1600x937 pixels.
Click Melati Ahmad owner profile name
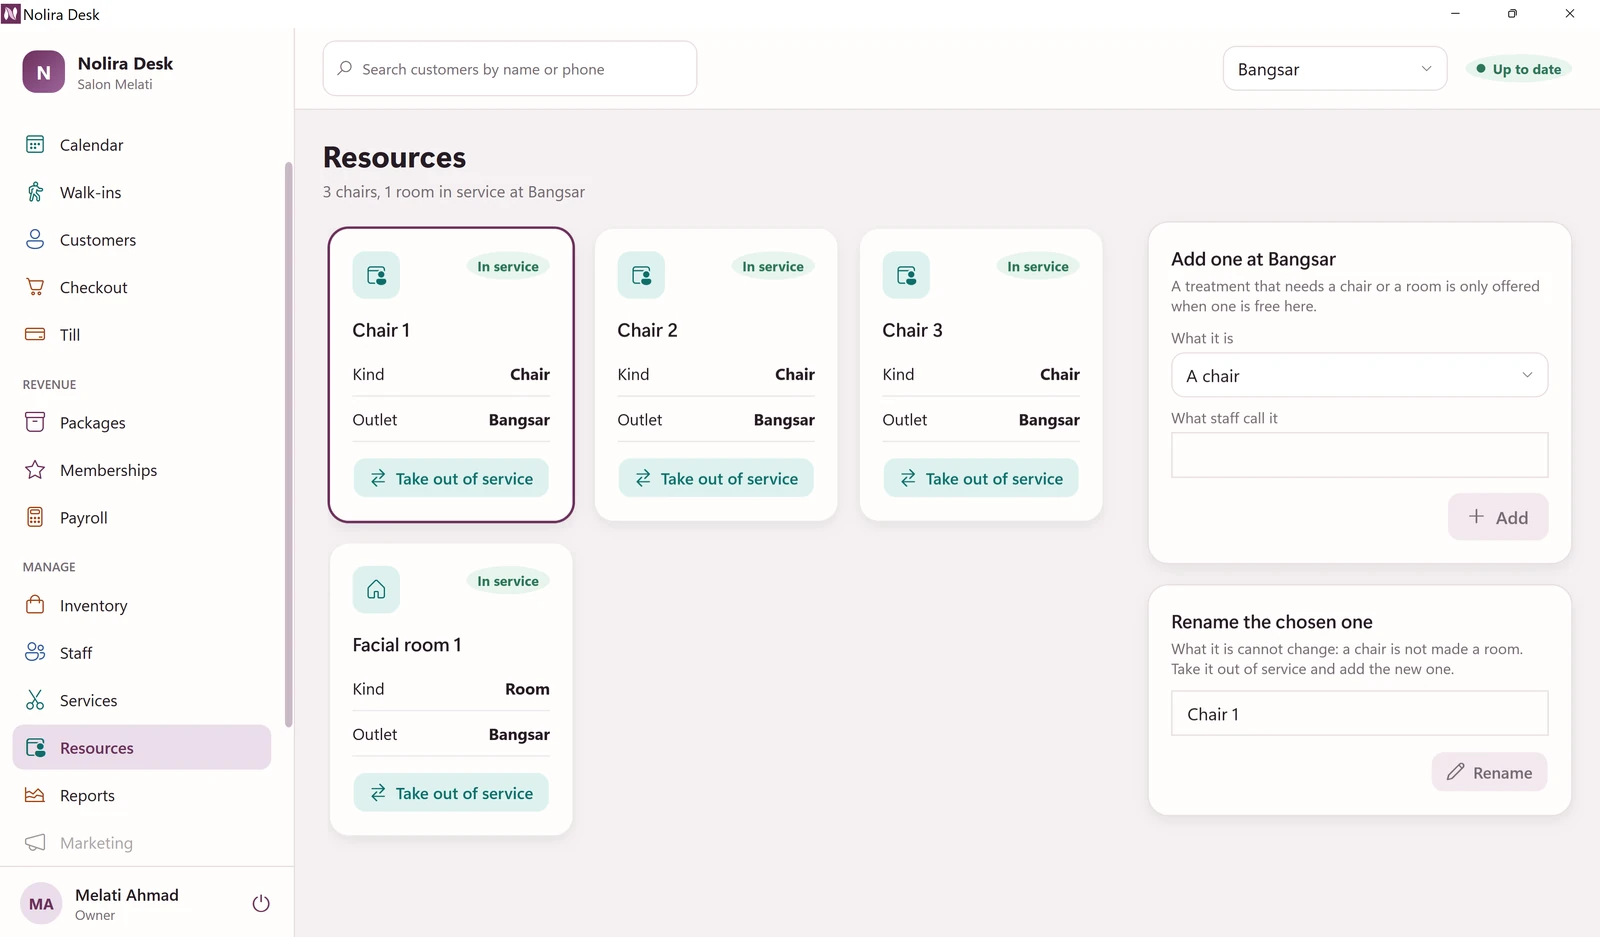tap(127, 895)
